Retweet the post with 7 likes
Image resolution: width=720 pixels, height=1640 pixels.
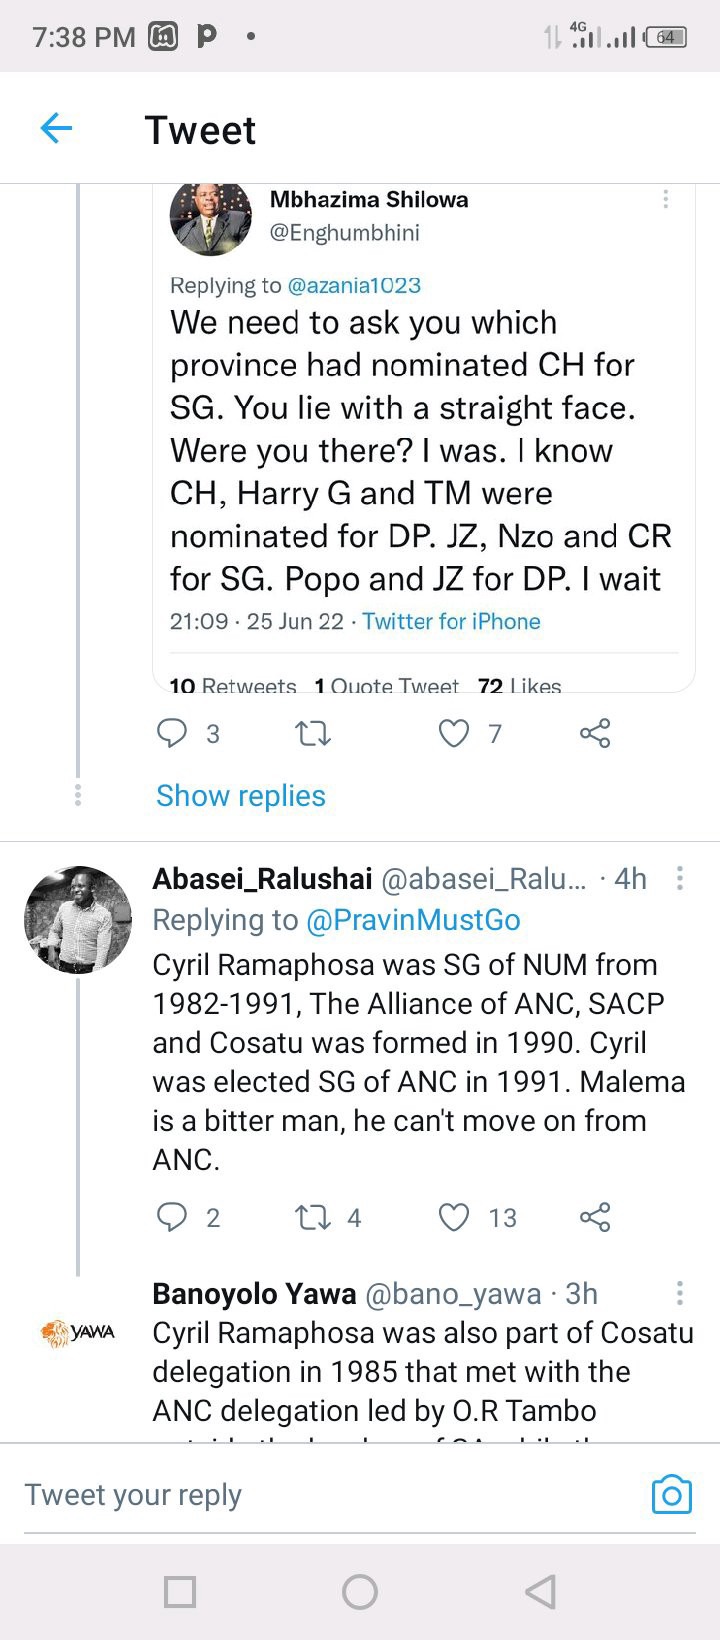tap(314, 734)
